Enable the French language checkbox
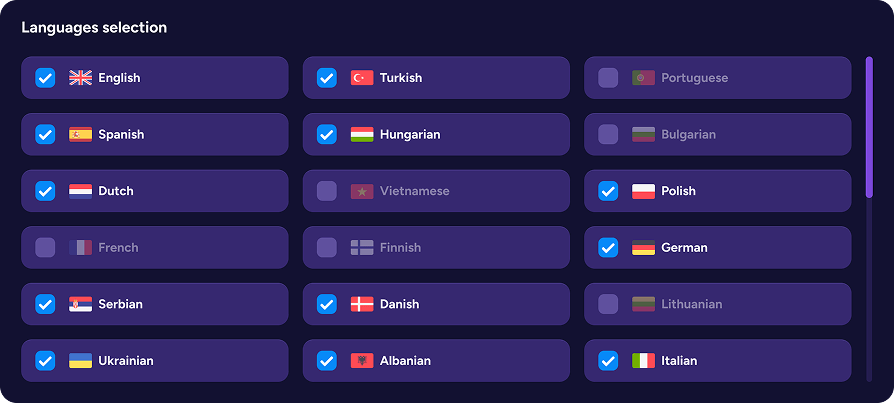This screenshot has width=894, height=403. (x=45, y=248)
